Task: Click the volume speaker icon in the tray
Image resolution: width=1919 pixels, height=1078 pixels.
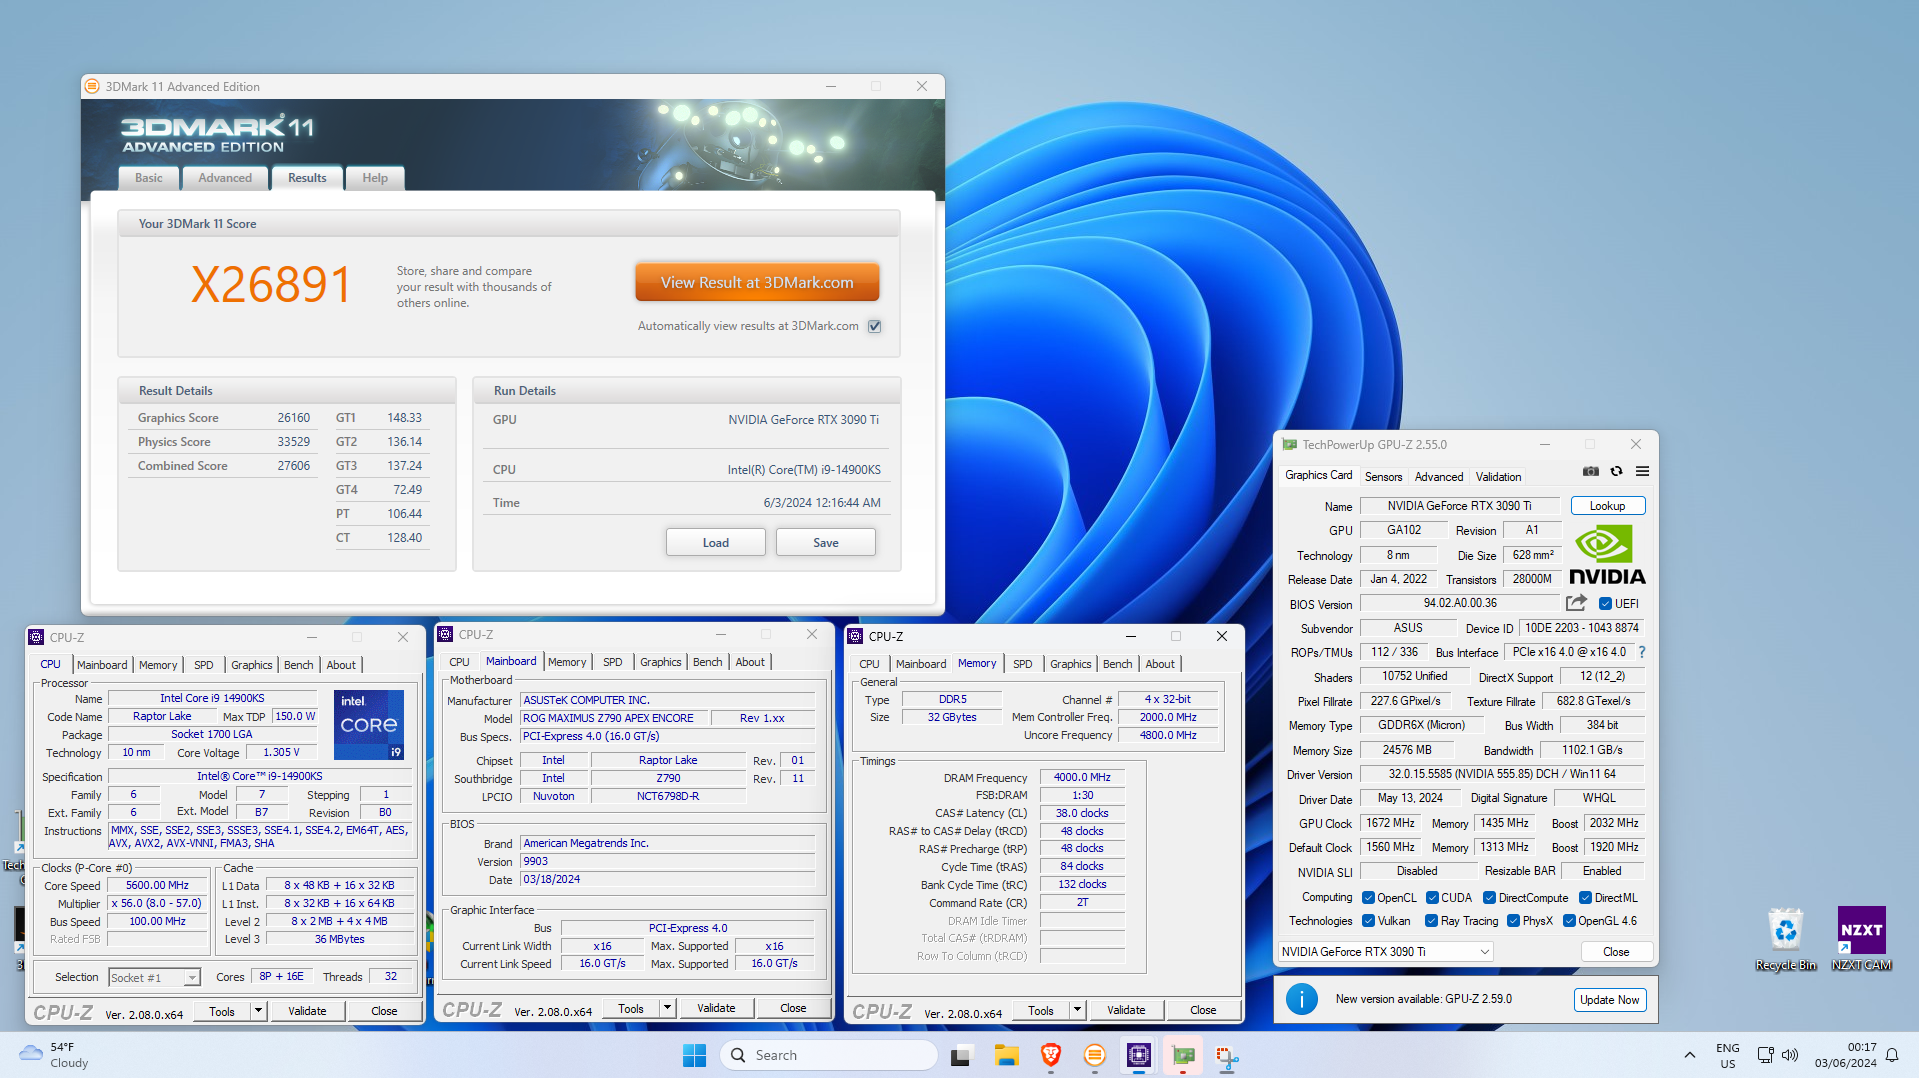Action: [x=1790, y=1055]
